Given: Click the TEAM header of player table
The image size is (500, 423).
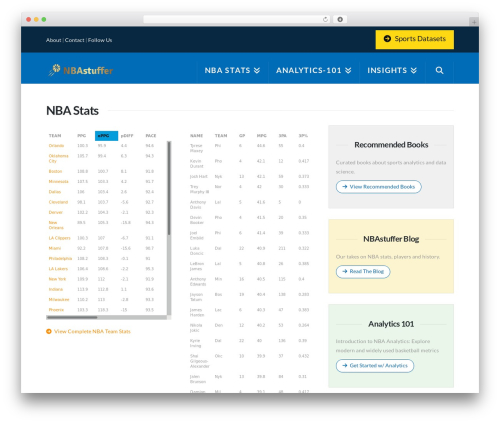Looking at the screenshot, I should point(221,136).
